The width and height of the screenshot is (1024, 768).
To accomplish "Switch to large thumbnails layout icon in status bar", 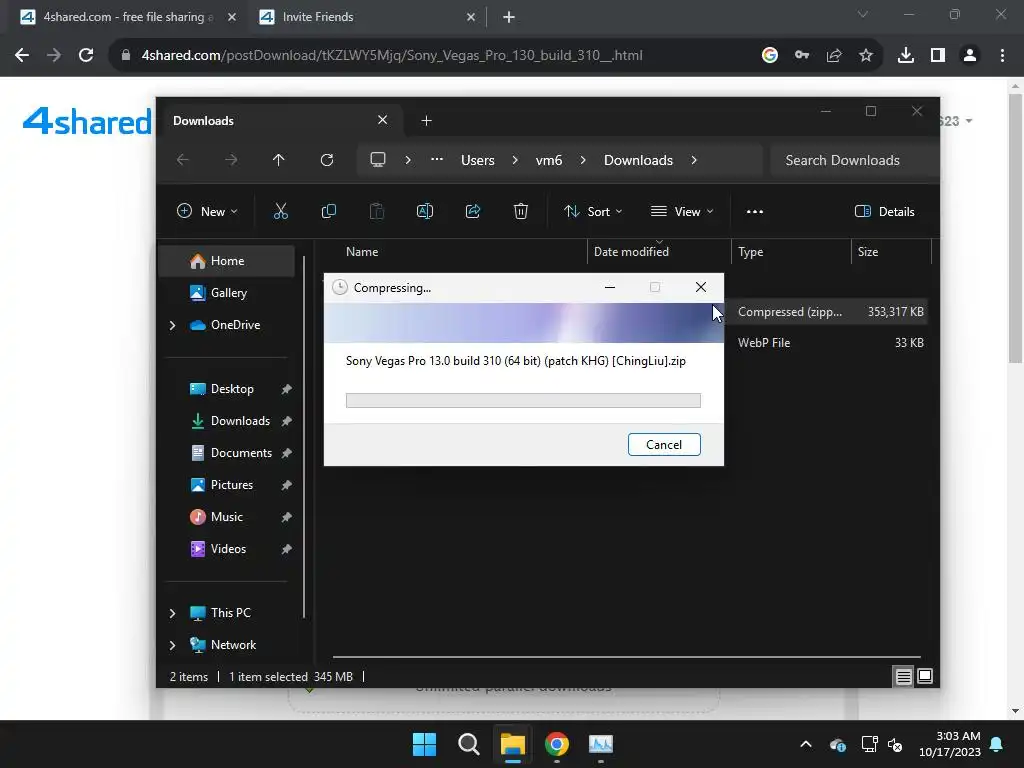I will tap(925, 676).
